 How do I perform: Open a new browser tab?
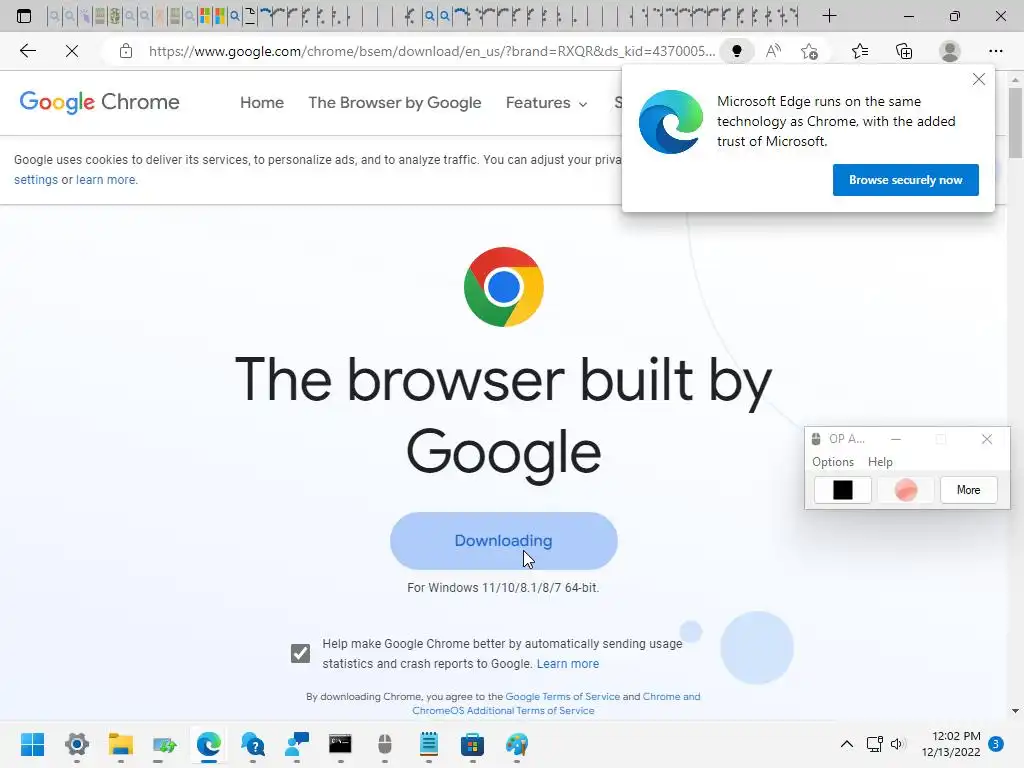pyautogui.click(x=829, y=16)
